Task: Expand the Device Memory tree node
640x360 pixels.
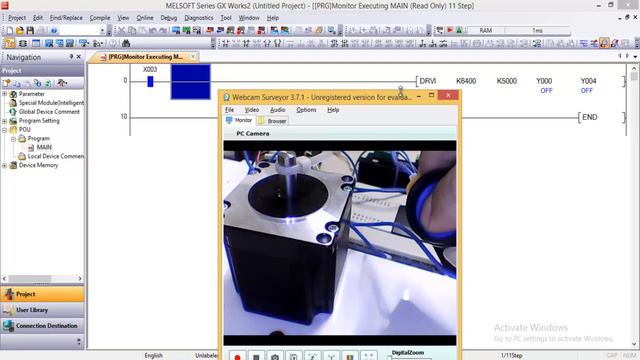Action: click(x=5, y=165)
